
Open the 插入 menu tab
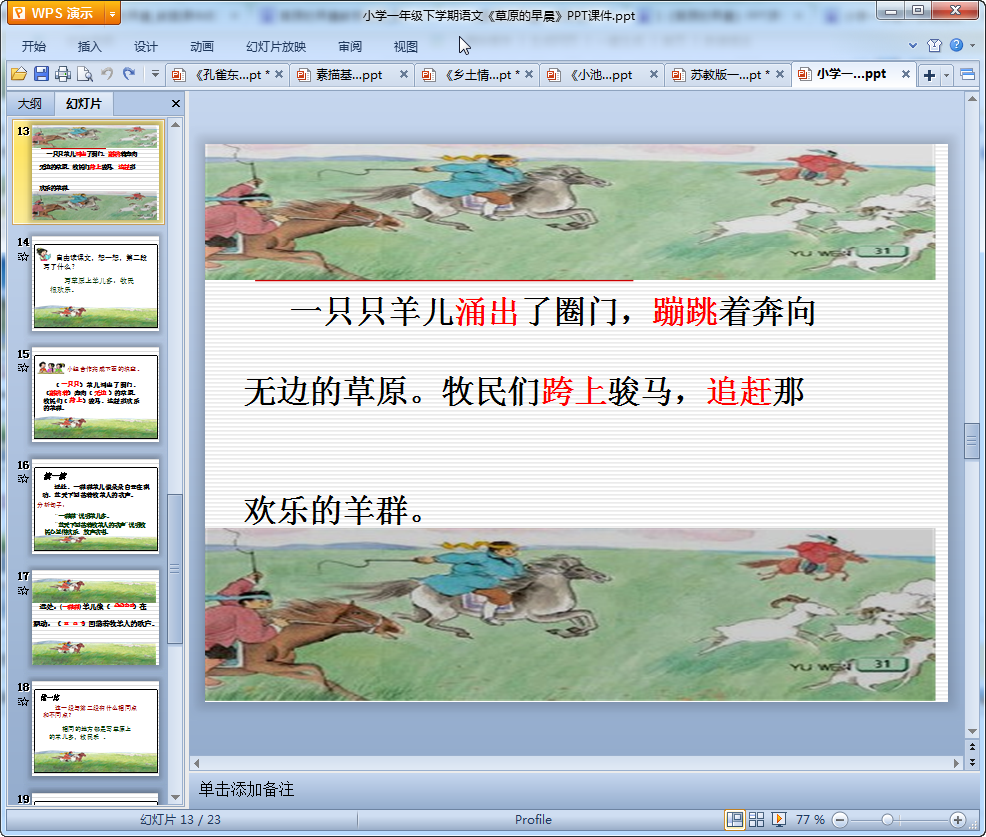click(89, 47)
